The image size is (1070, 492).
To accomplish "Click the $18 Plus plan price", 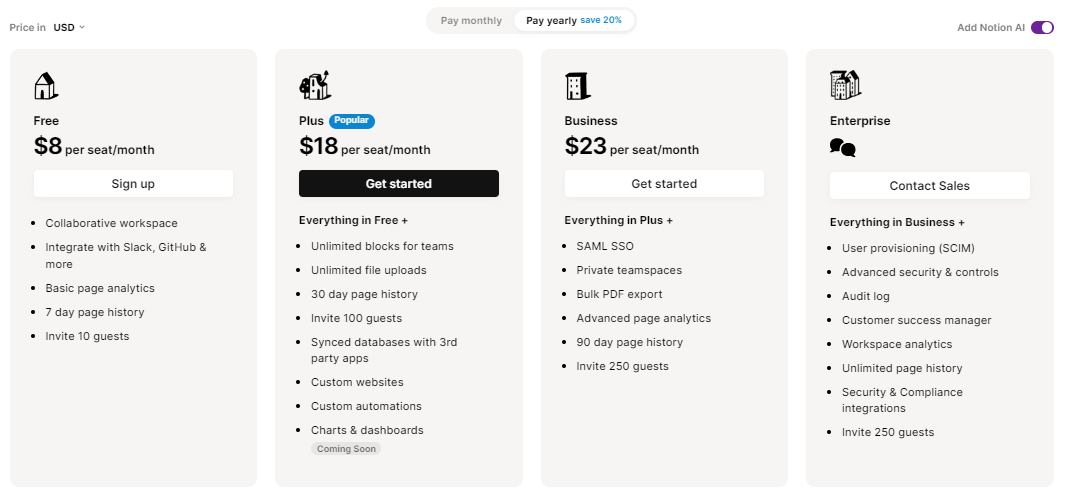I will click(x=319, y=145).
